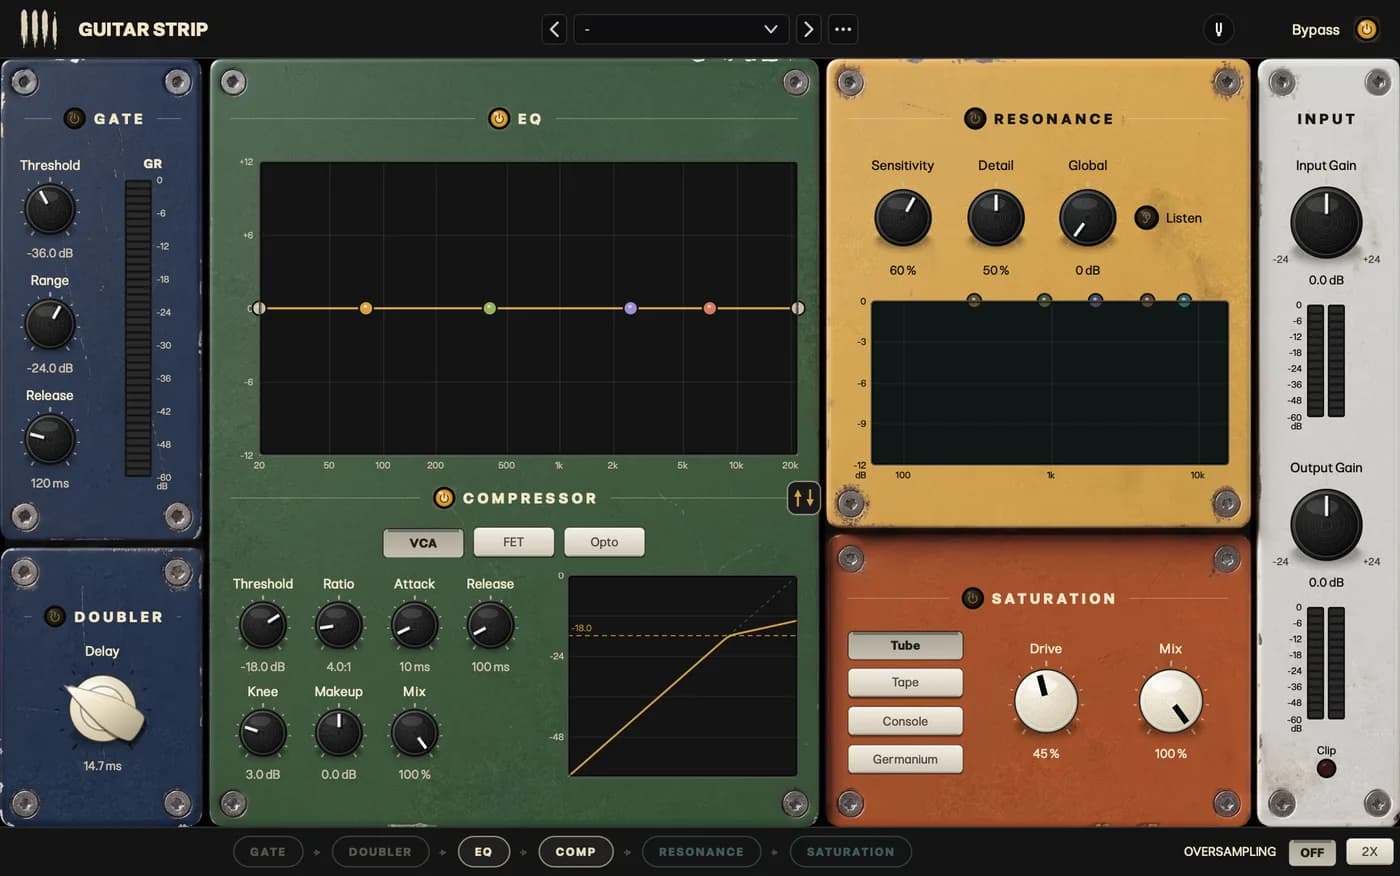The width and height of the screenshot is (1400, 876).
Task: Open the preset selector dropdown
Action: [681, 29]
